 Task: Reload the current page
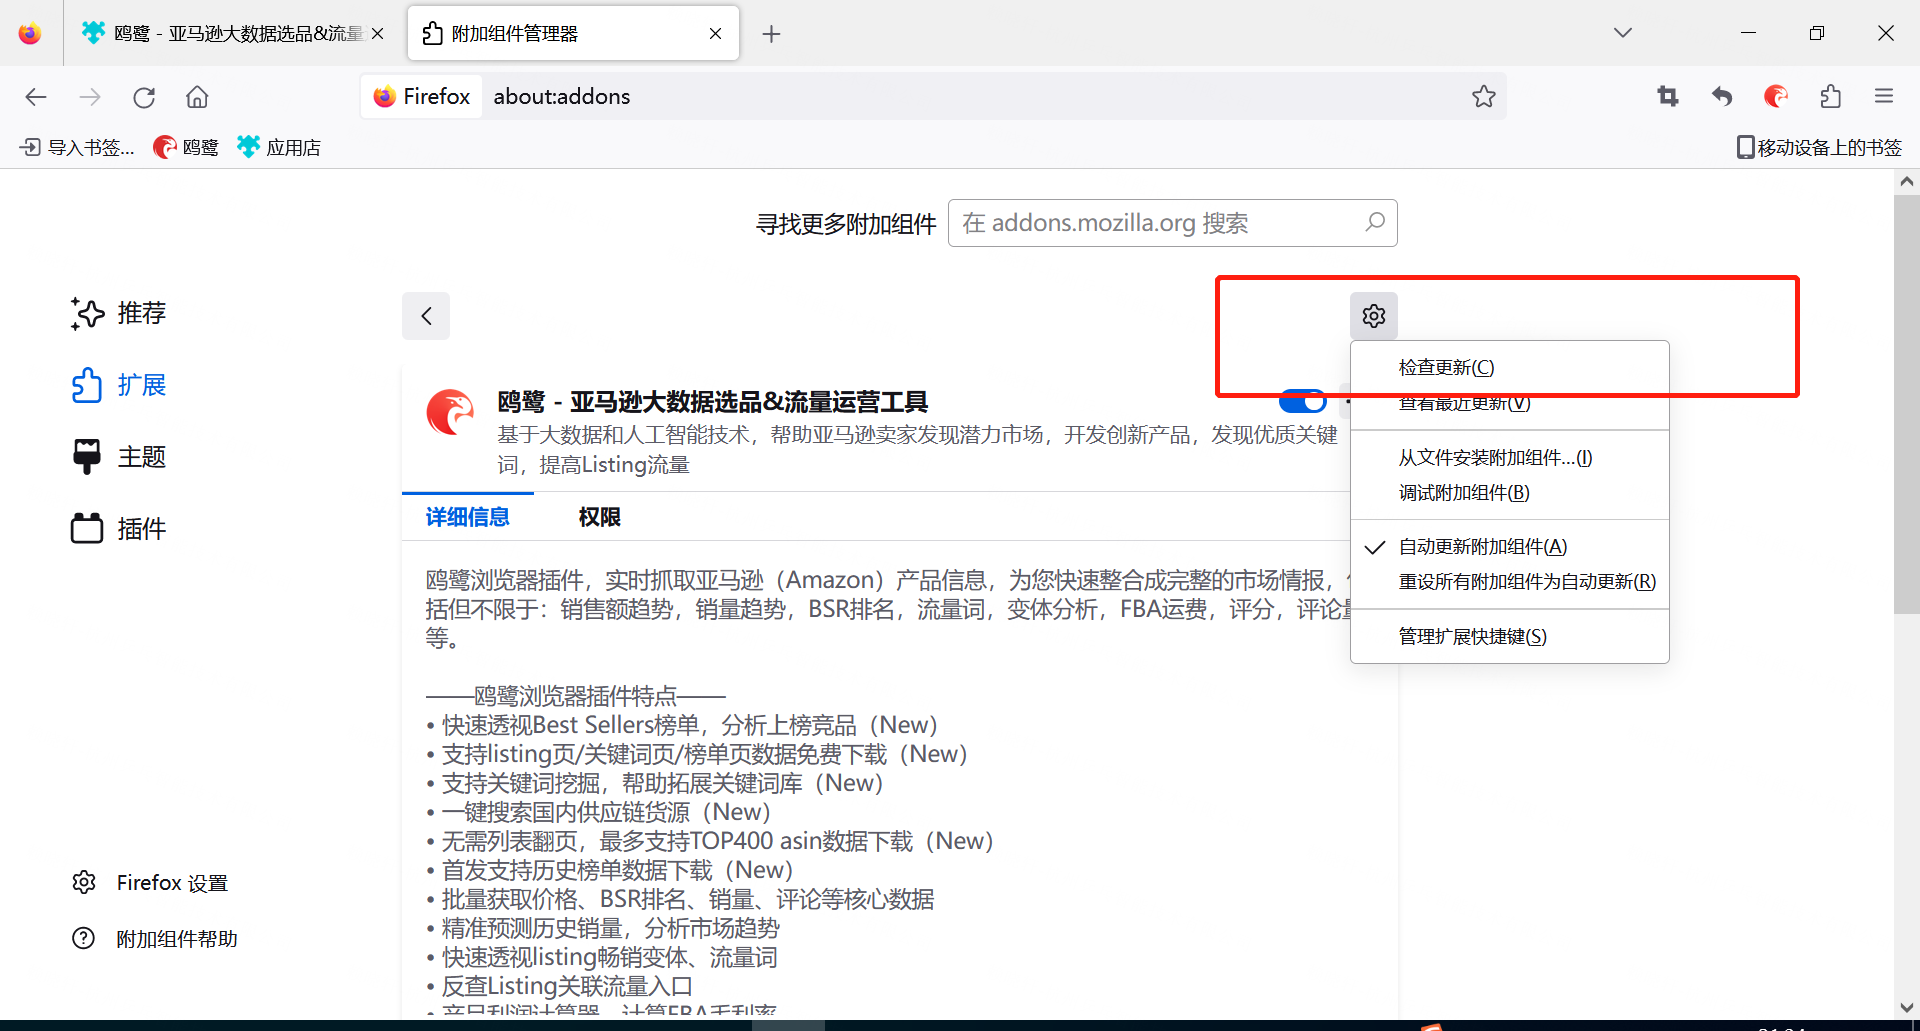click(x=144, y=97)
